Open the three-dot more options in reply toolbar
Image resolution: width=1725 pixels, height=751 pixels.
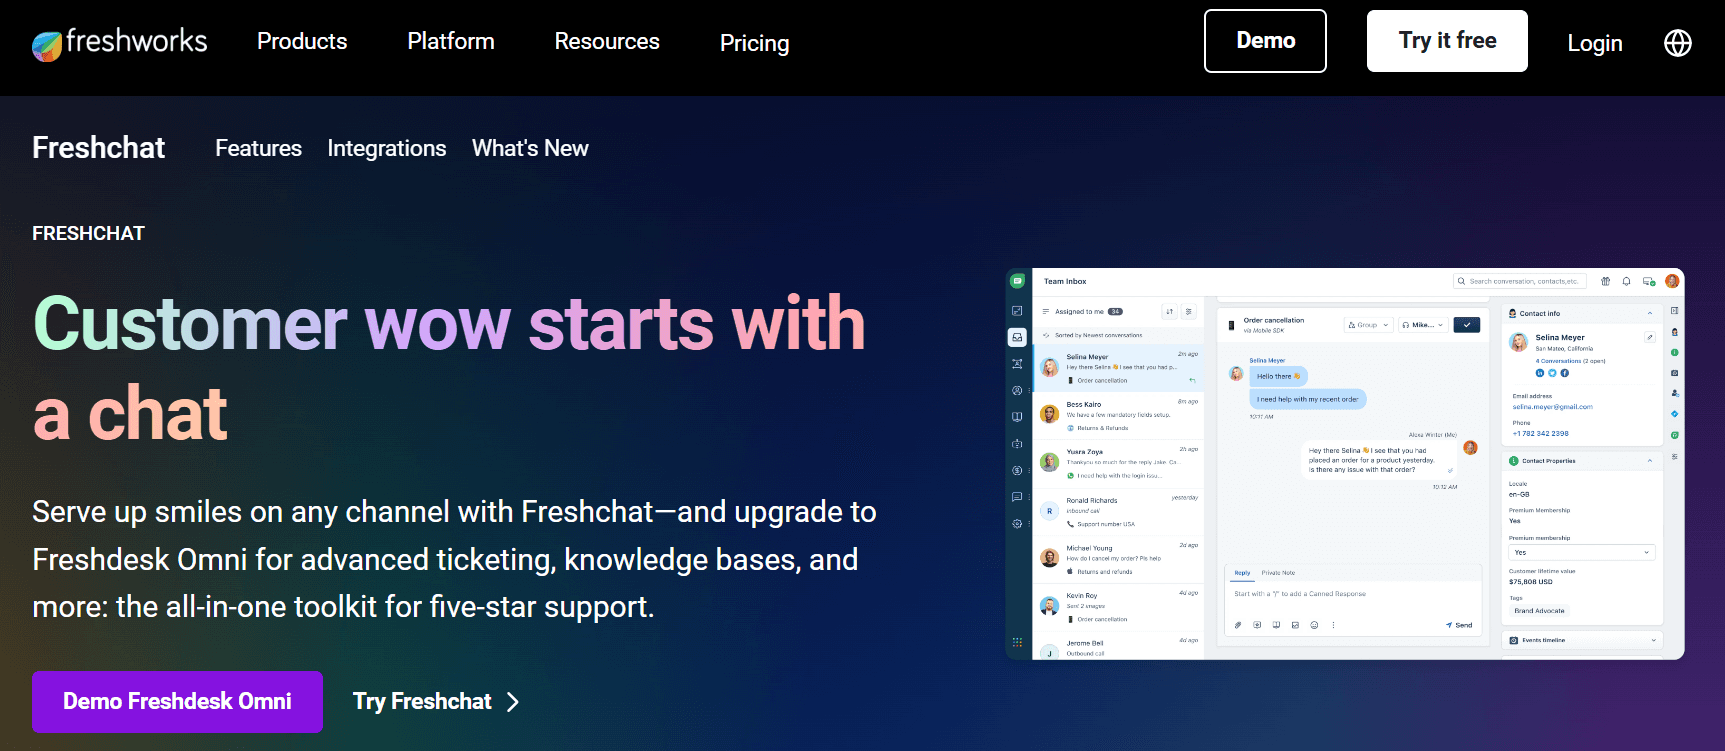(1333, 625)
